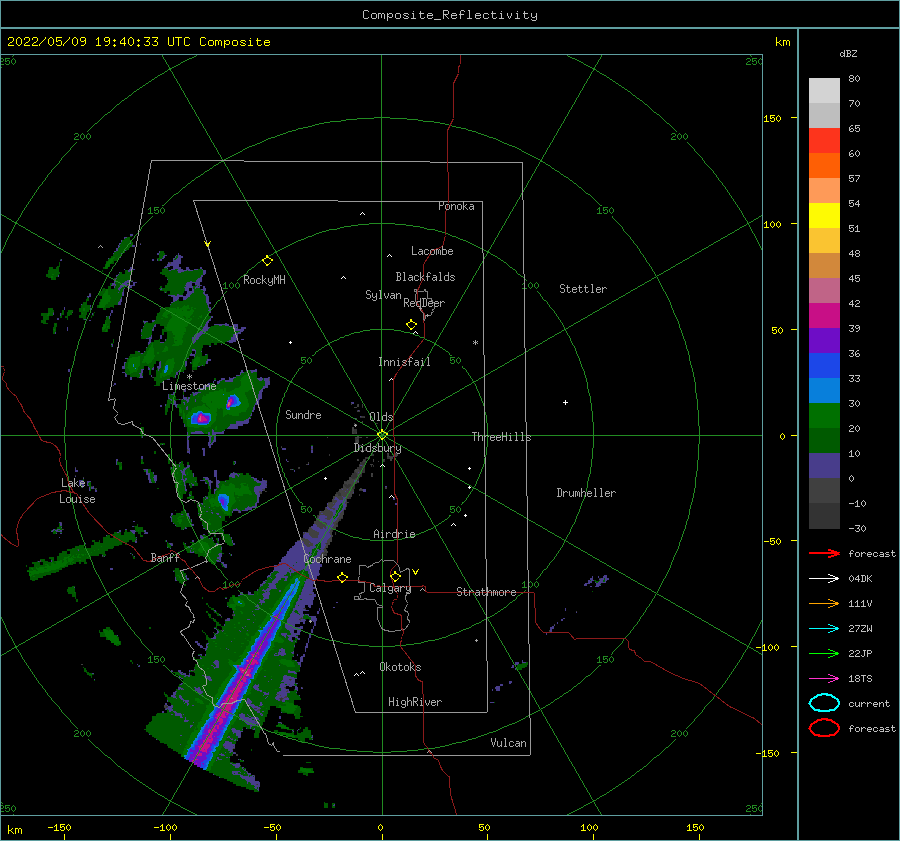Click the white plus marker west of Stettler
This screenshot has width=900, height=841.
[565, 402]
